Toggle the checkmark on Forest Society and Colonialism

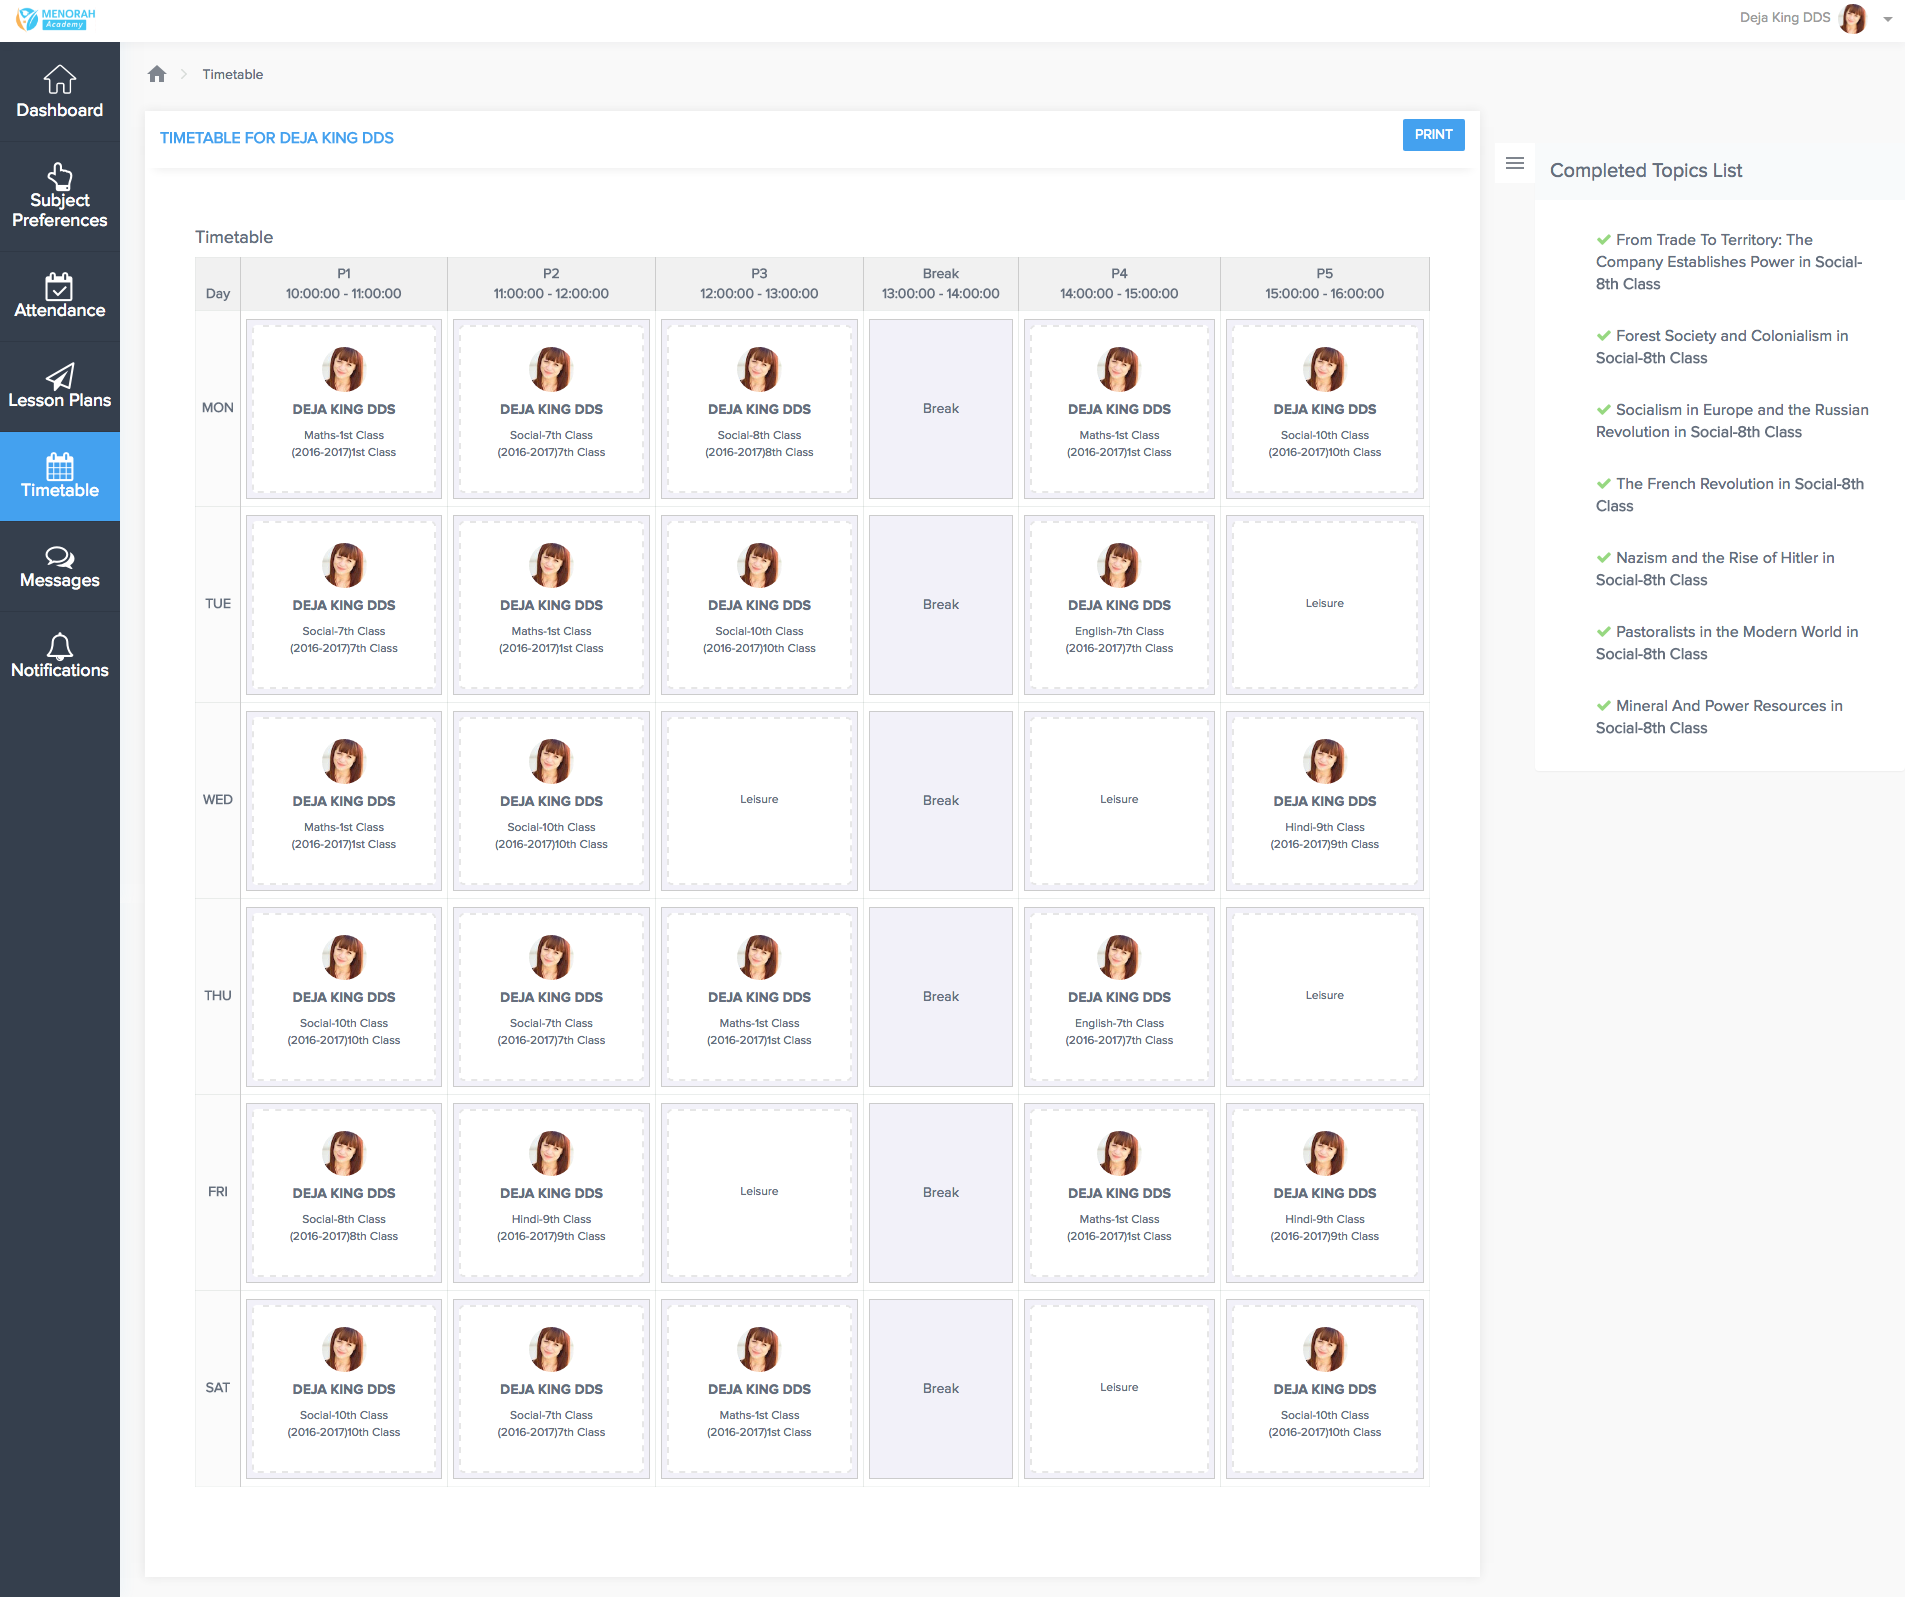1603,336
